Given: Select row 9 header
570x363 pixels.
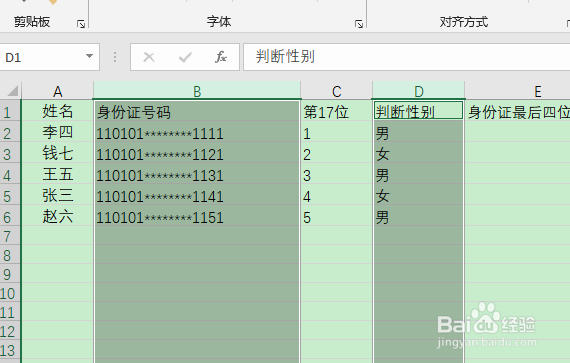Looking at the screenshot, I should click(11, 274).
